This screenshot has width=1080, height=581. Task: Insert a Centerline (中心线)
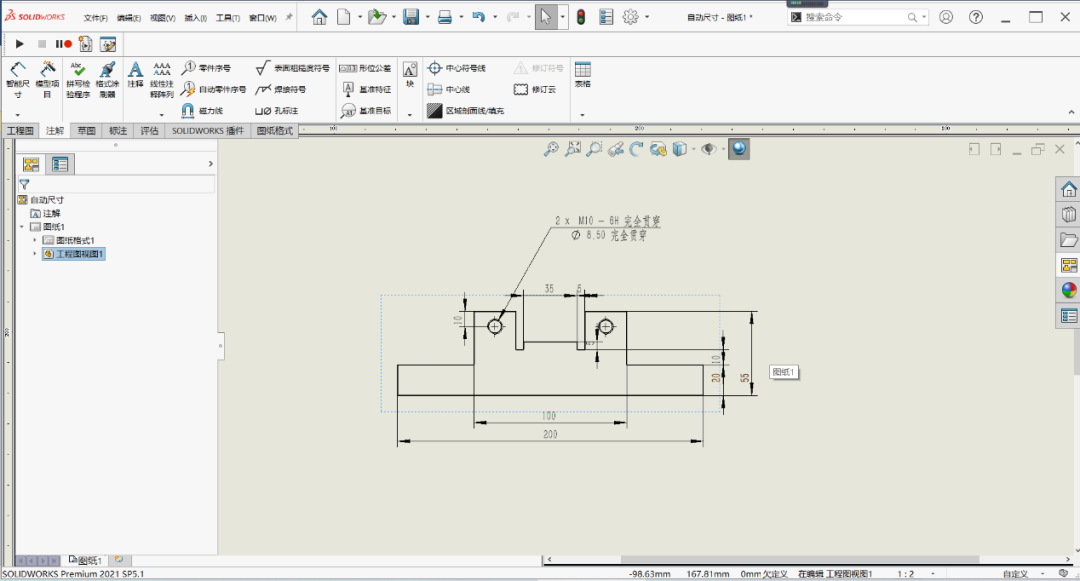pyautogui.click(x=448, y=89)
